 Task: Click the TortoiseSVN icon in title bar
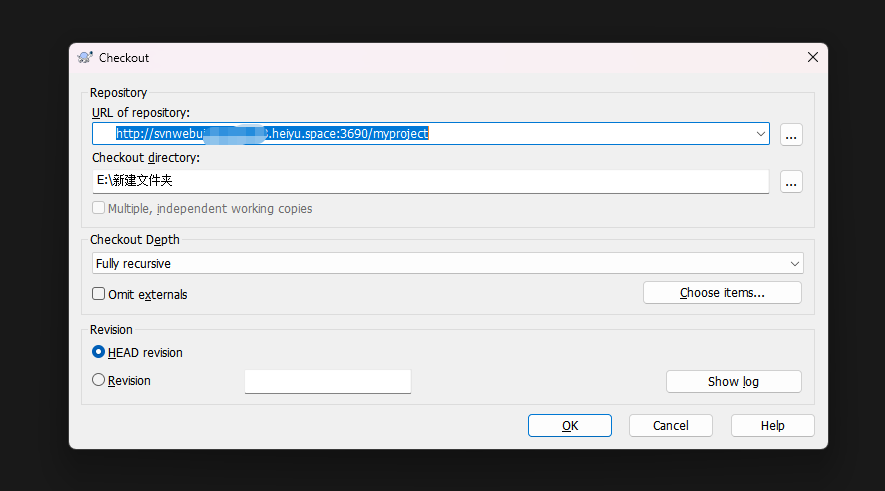[x=85, y=58]
